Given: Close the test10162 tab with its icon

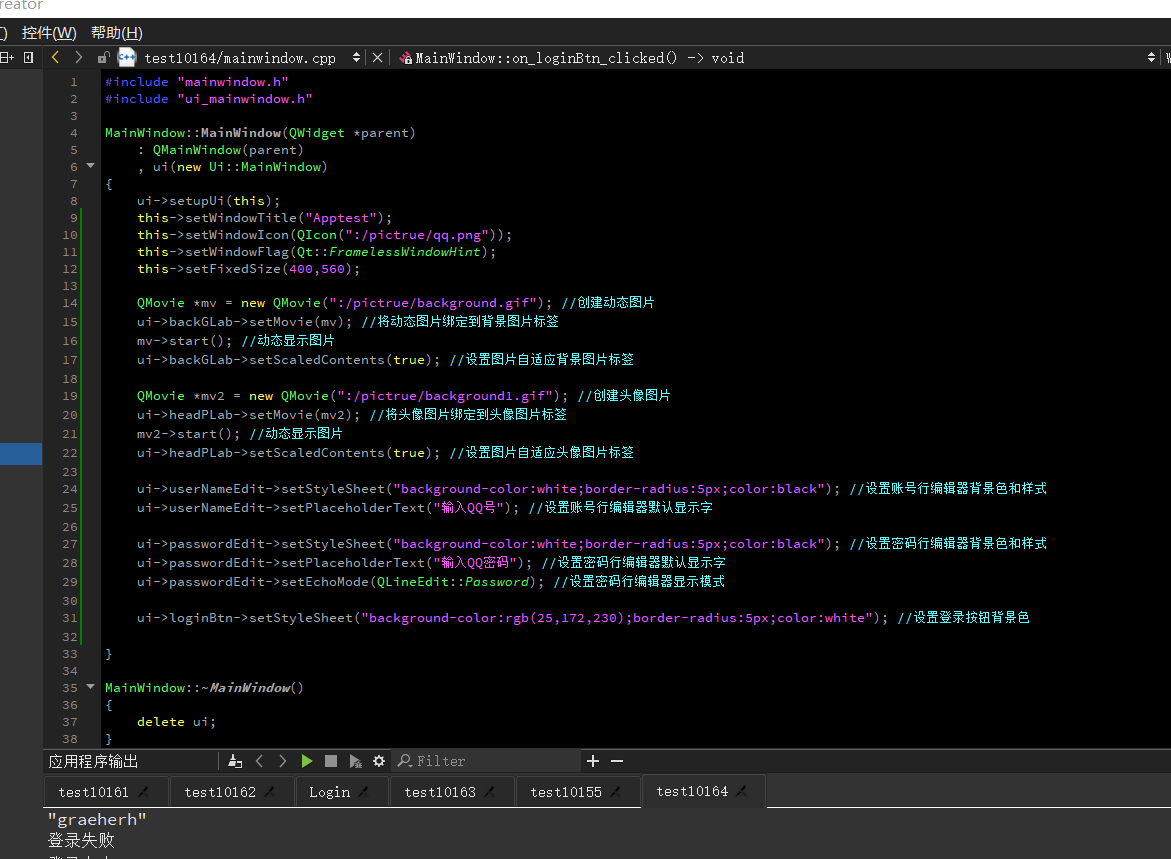Looking at the screenshot, I should point(270,792).
